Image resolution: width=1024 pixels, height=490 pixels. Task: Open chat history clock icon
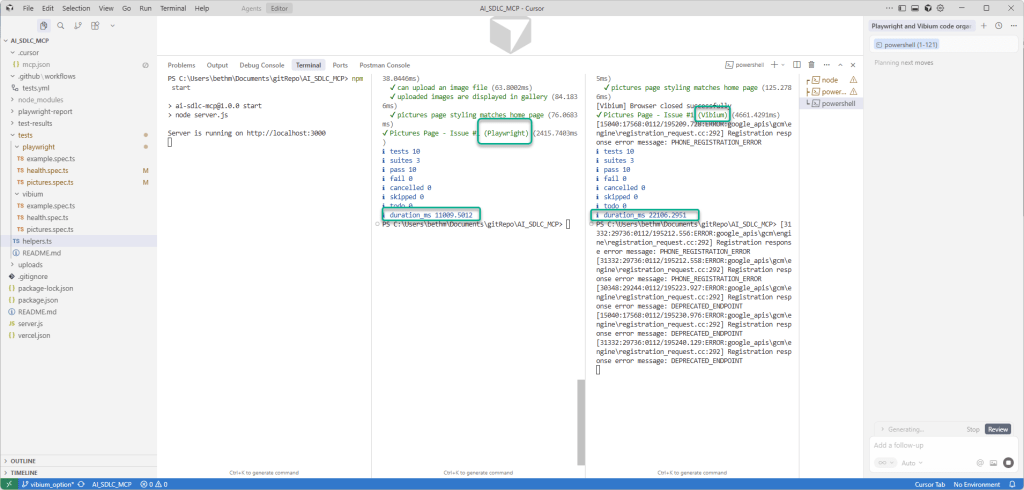(x=998, y=25)
